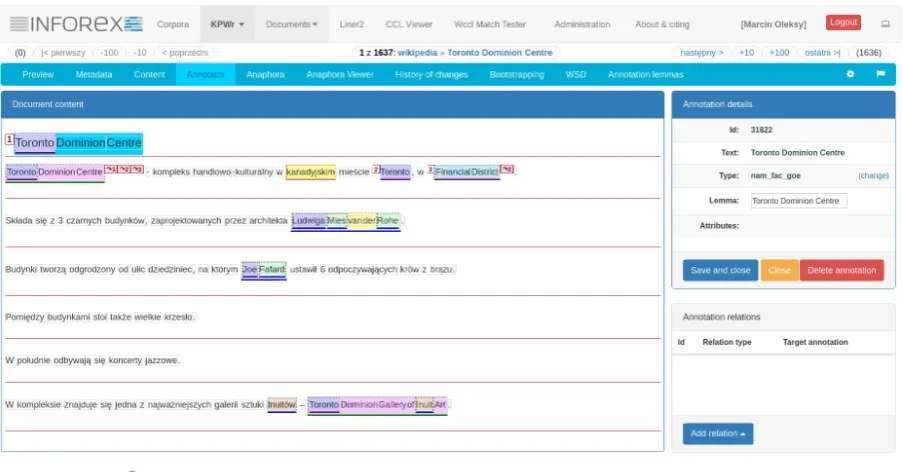903x472 pixels.
Task: Open CCL Viewer page
Action: pos(408,24)
